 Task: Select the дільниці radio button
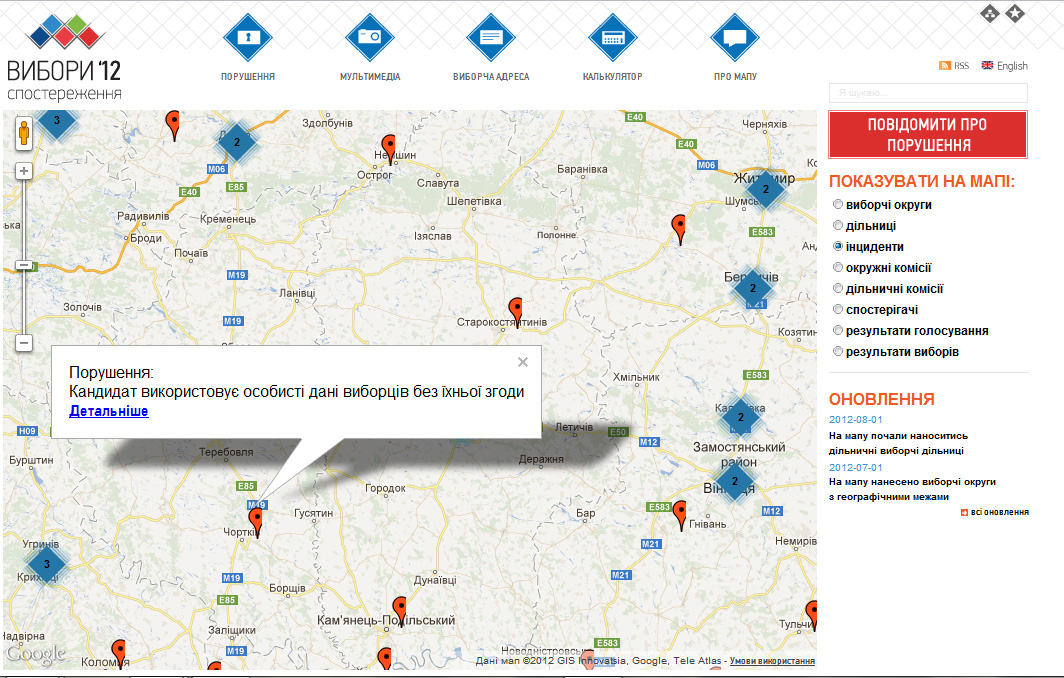(x=838, y=226)
